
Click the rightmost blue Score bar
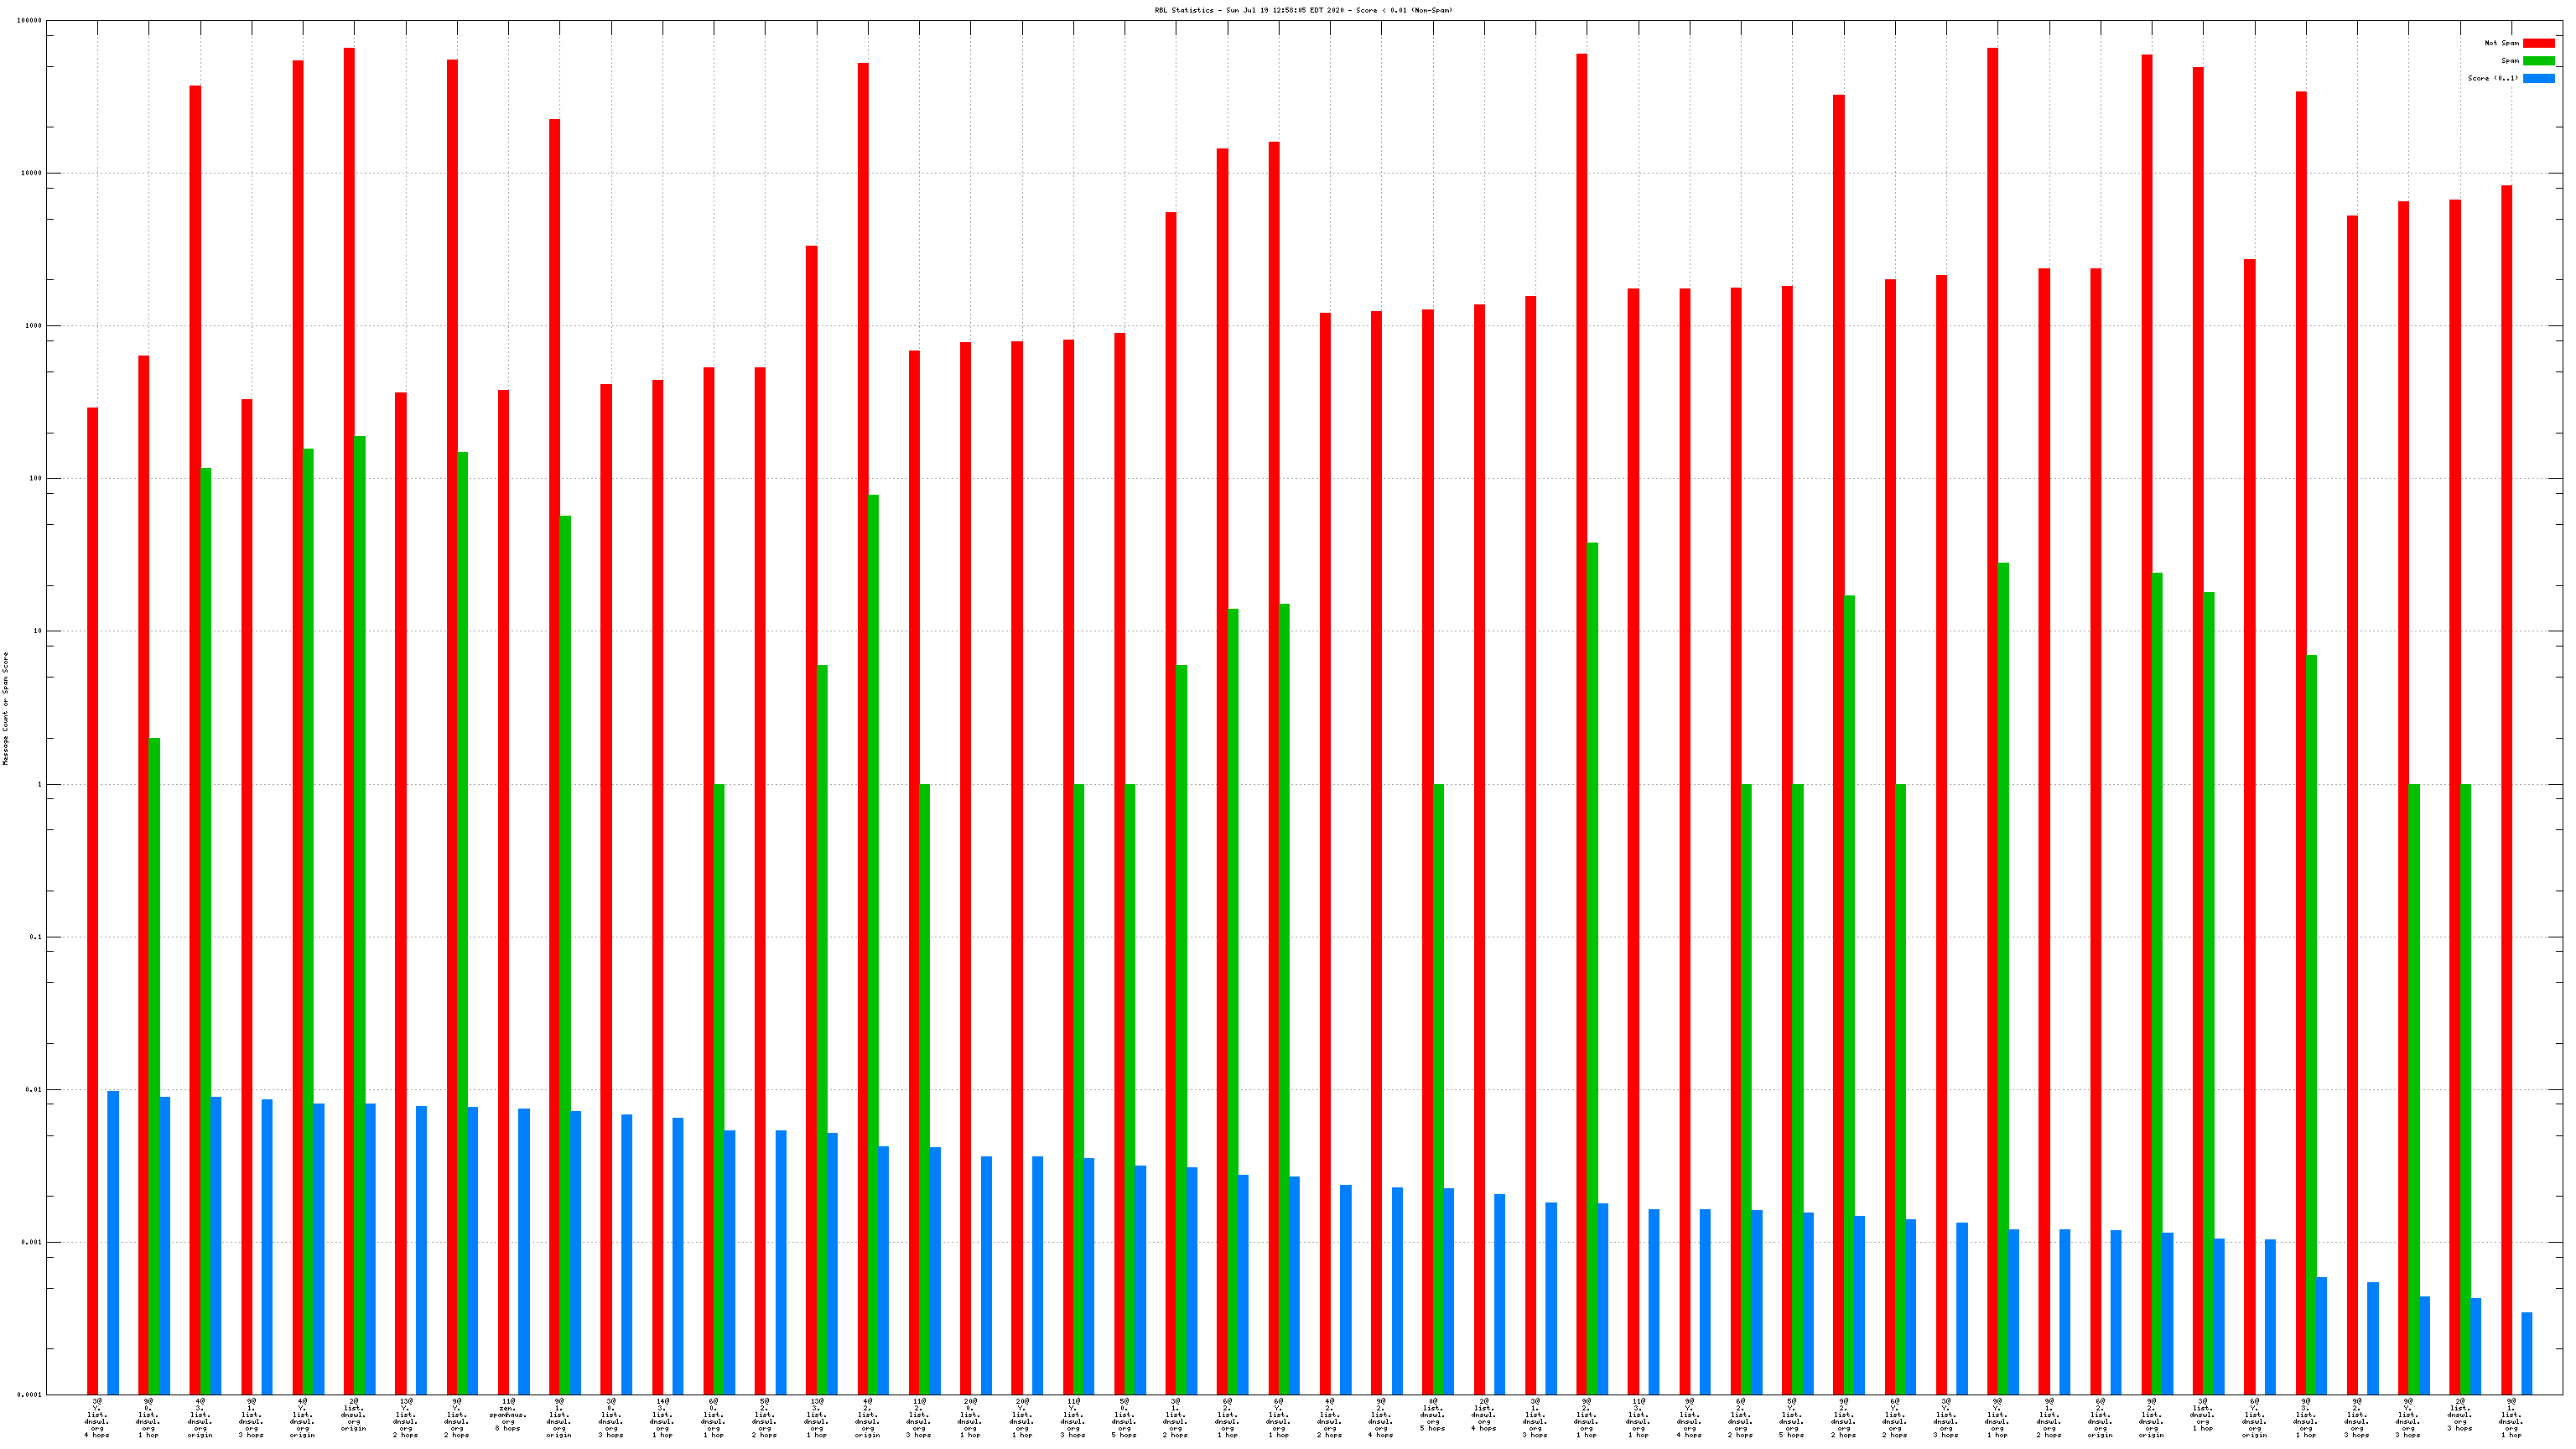coord(2527,1353)
